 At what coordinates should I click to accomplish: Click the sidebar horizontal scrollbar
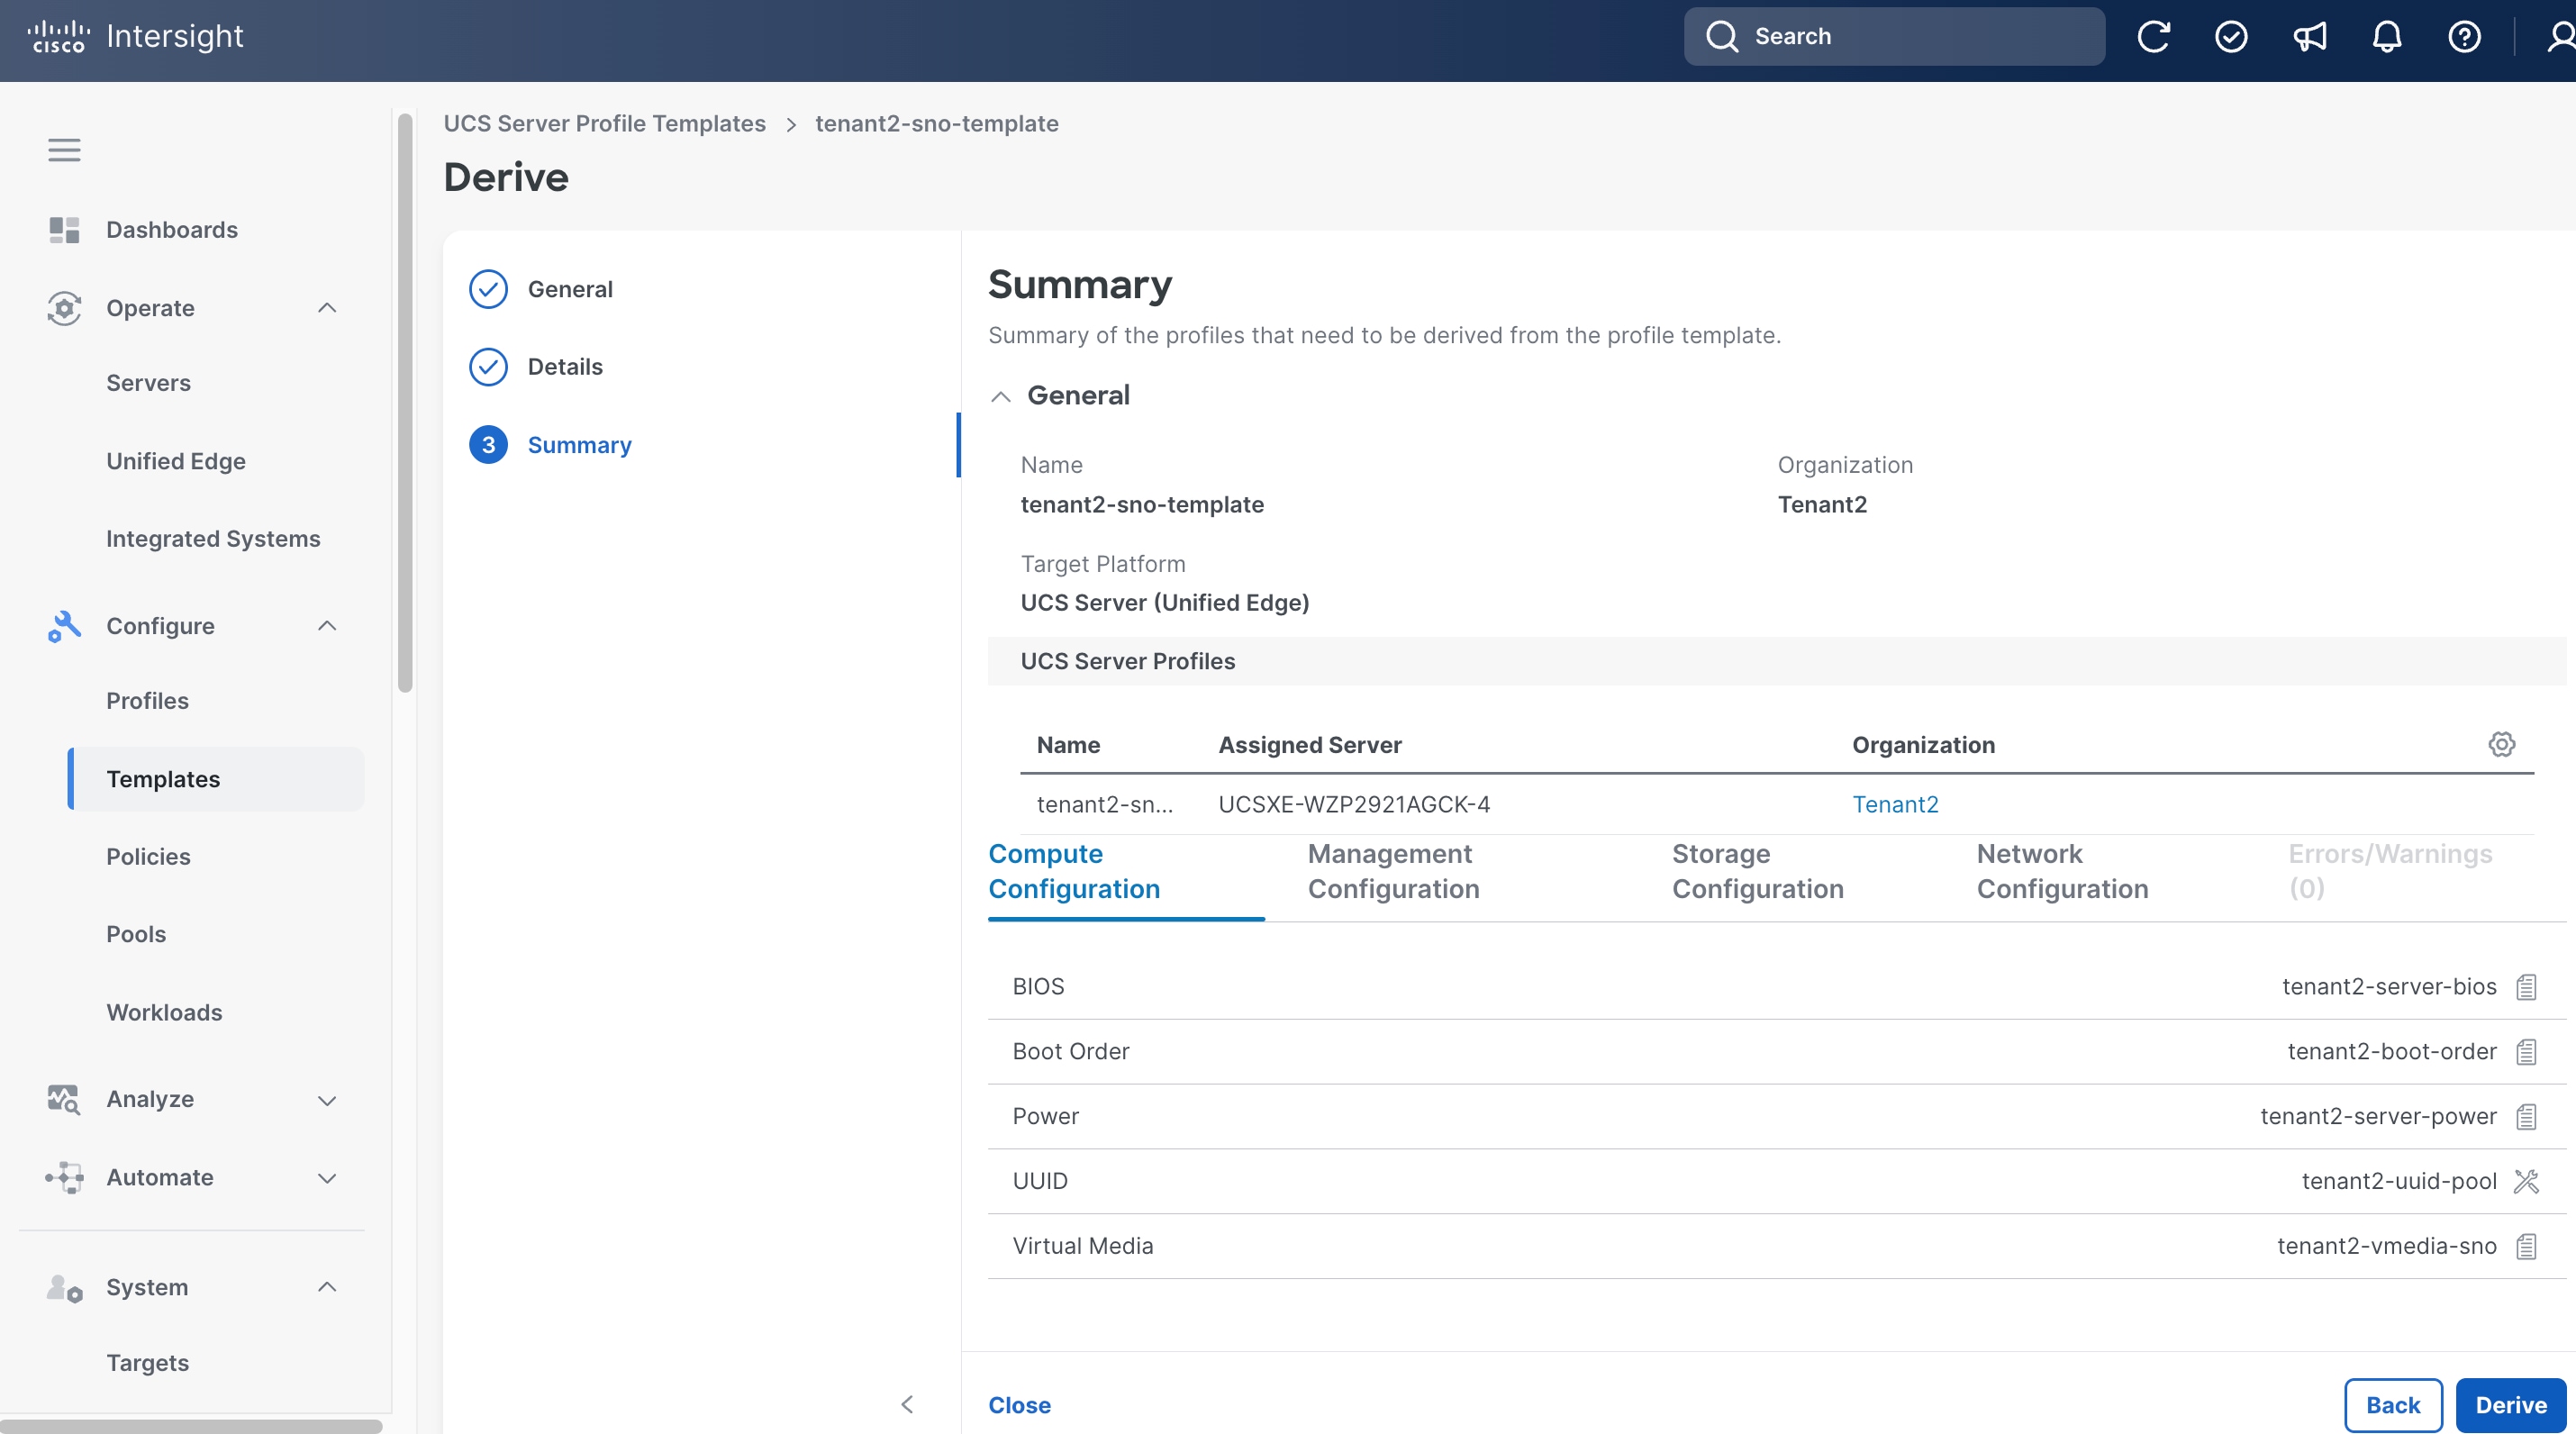[x=191, y=1426]
